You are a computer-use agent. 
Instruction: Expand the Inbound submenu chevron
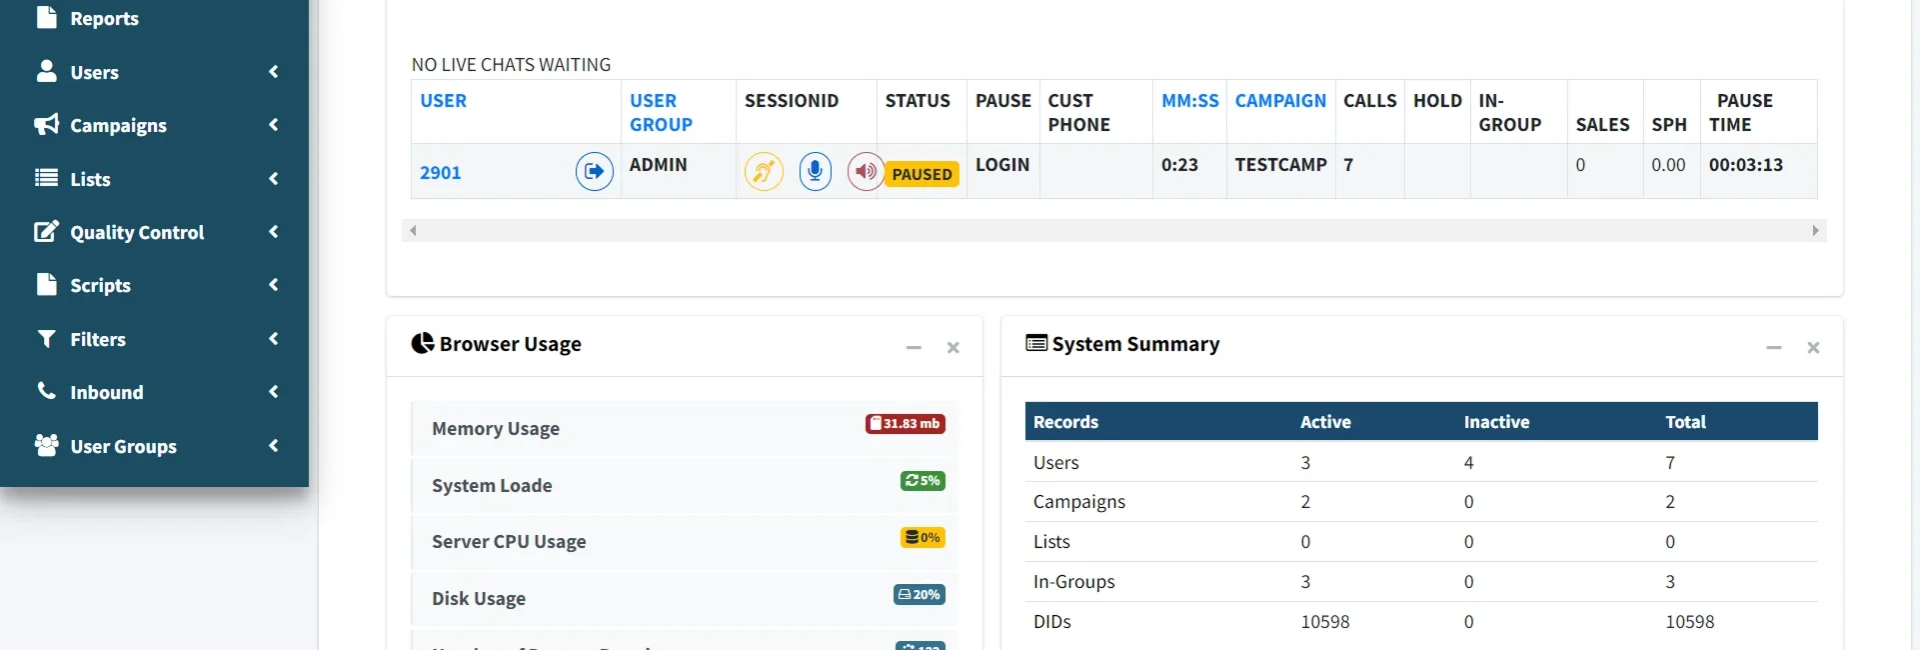273,392
